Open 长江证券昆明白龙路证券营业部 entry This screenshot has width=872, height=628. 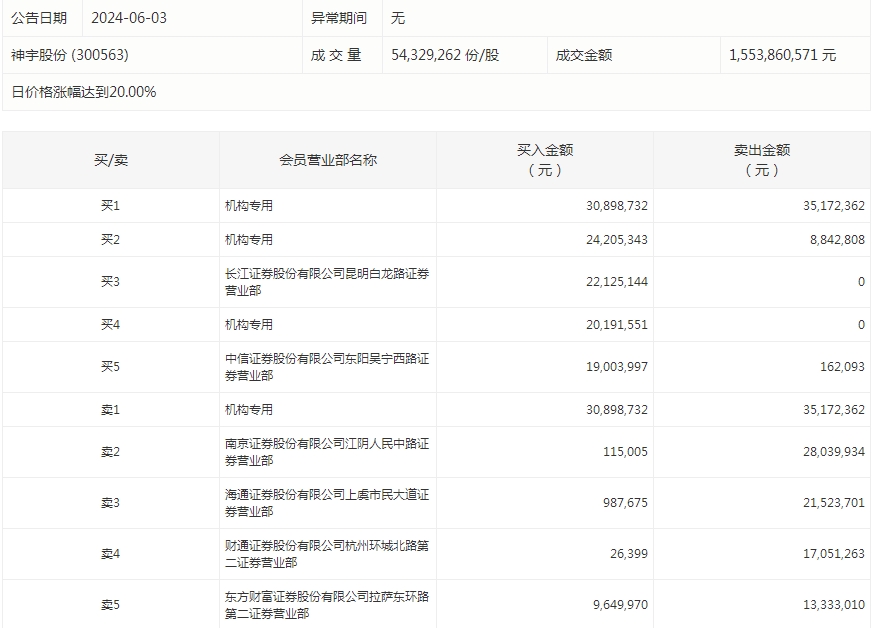click(x=327, y=282)
